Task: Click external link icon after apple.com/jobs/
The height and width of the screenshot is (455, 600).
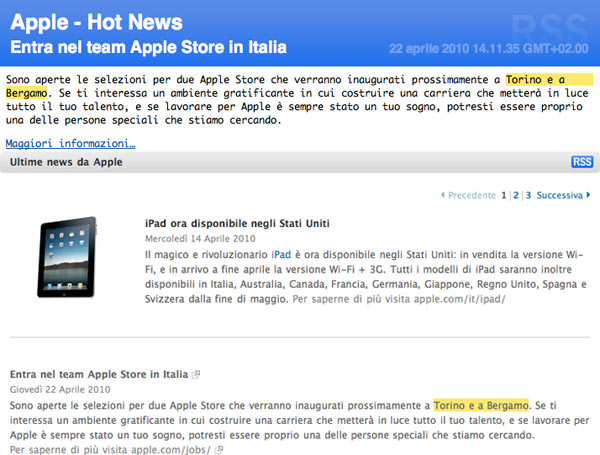Action: click(219, 450)
